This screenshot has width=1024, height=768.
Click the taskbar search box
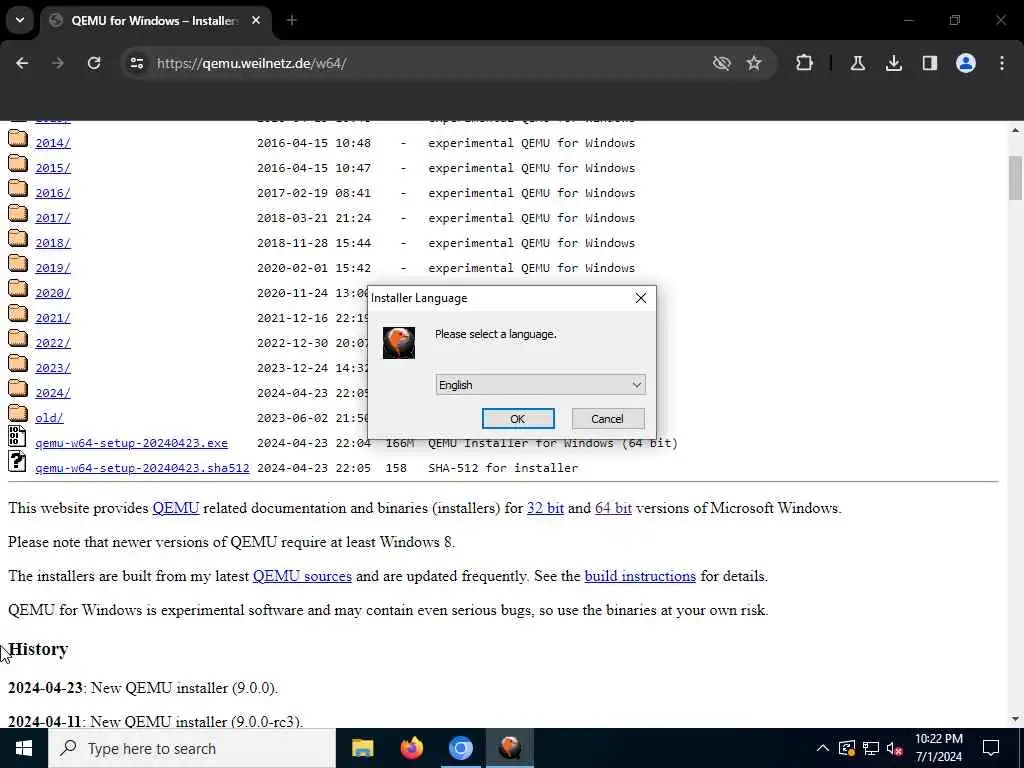tap(192, 748)
